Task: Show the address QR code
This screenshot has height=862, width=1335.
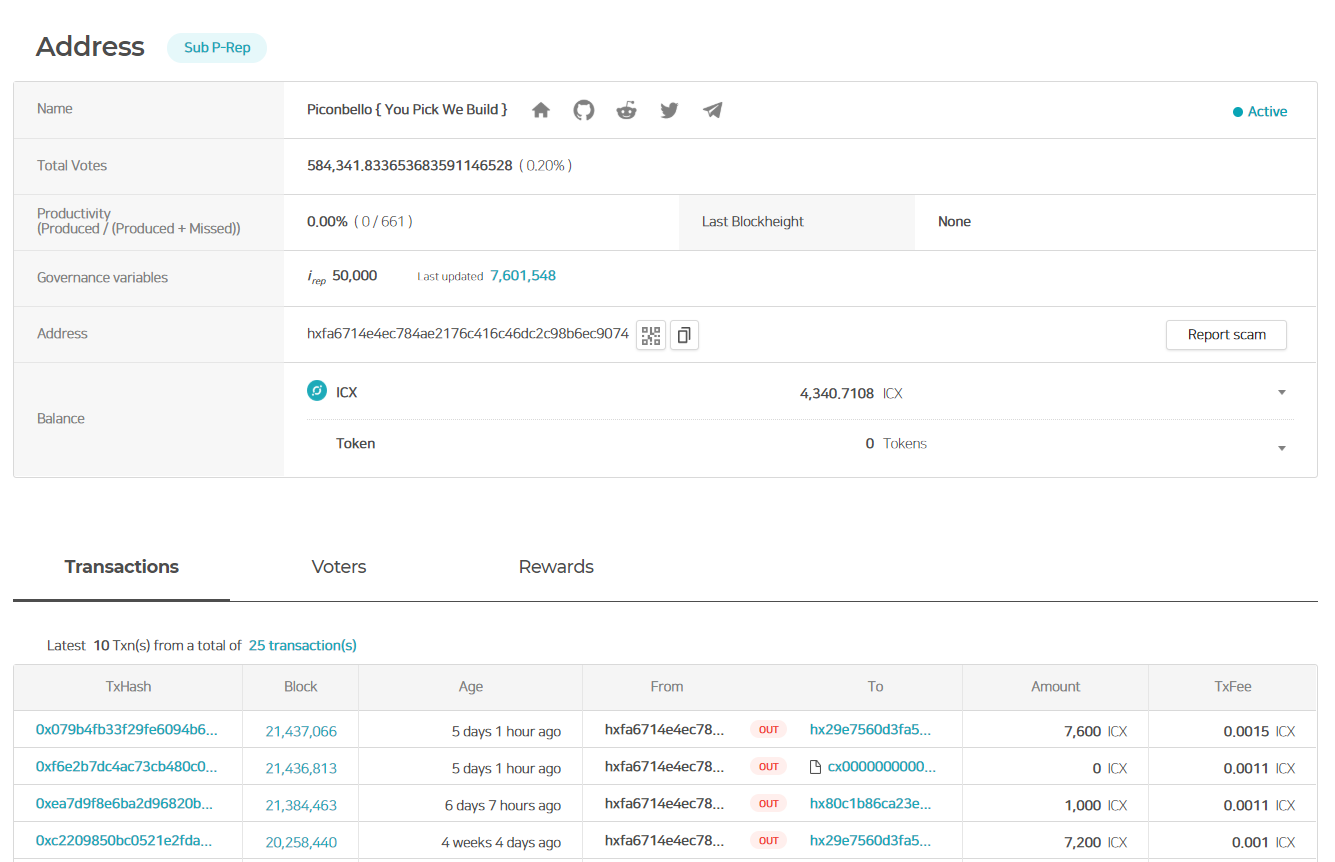Action: coord(651,335)
